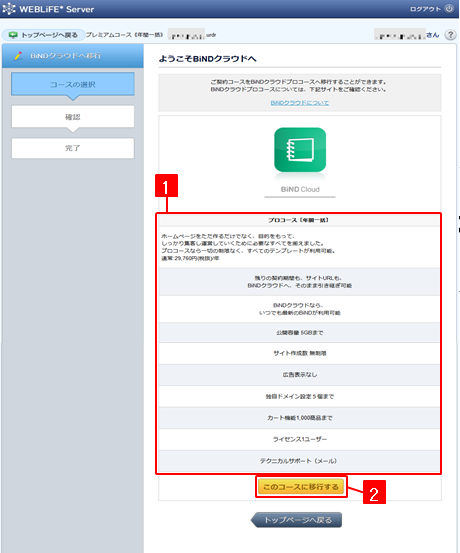Select the 完了 step
This screenshot has height=553, width=460.
point(73,148)
